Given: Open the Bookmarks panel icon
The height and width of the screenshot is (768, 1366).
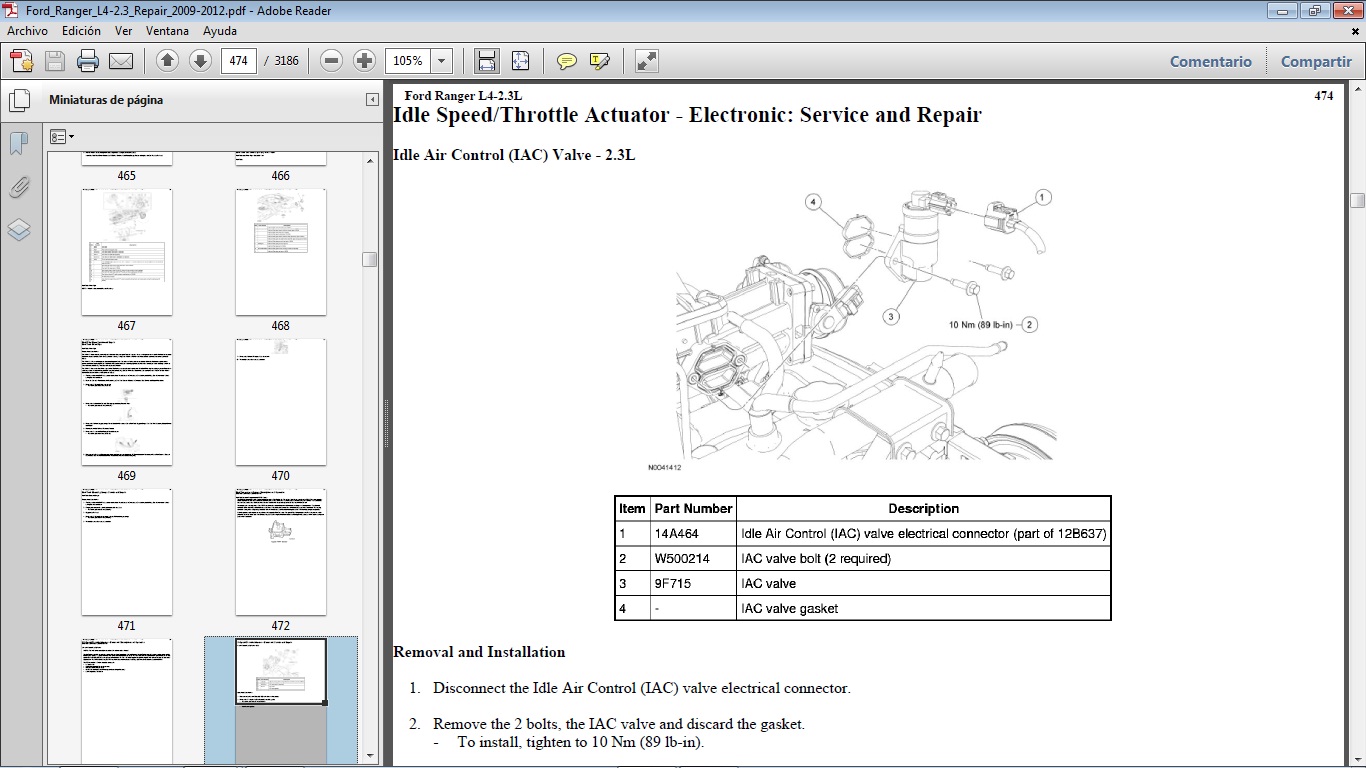Looking at the screenshot, I should [x=19, y=144].
